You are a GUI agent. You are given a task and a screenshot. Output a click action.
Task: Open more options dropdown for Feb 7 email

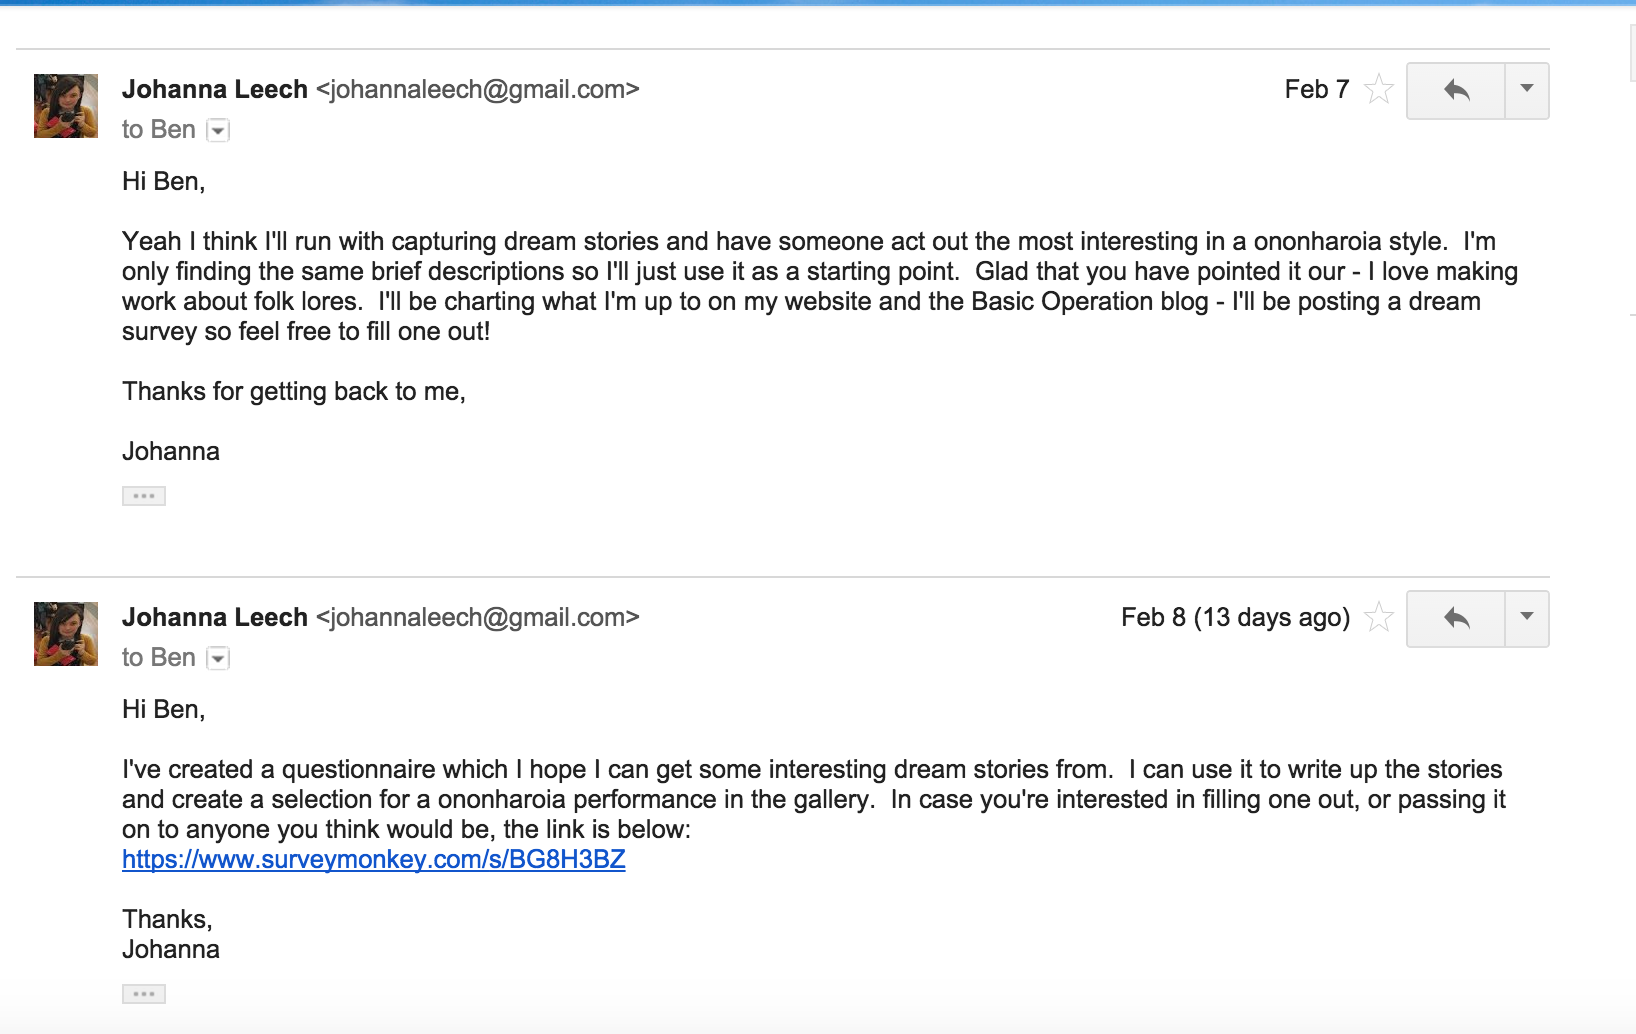tap(1527, 91)
